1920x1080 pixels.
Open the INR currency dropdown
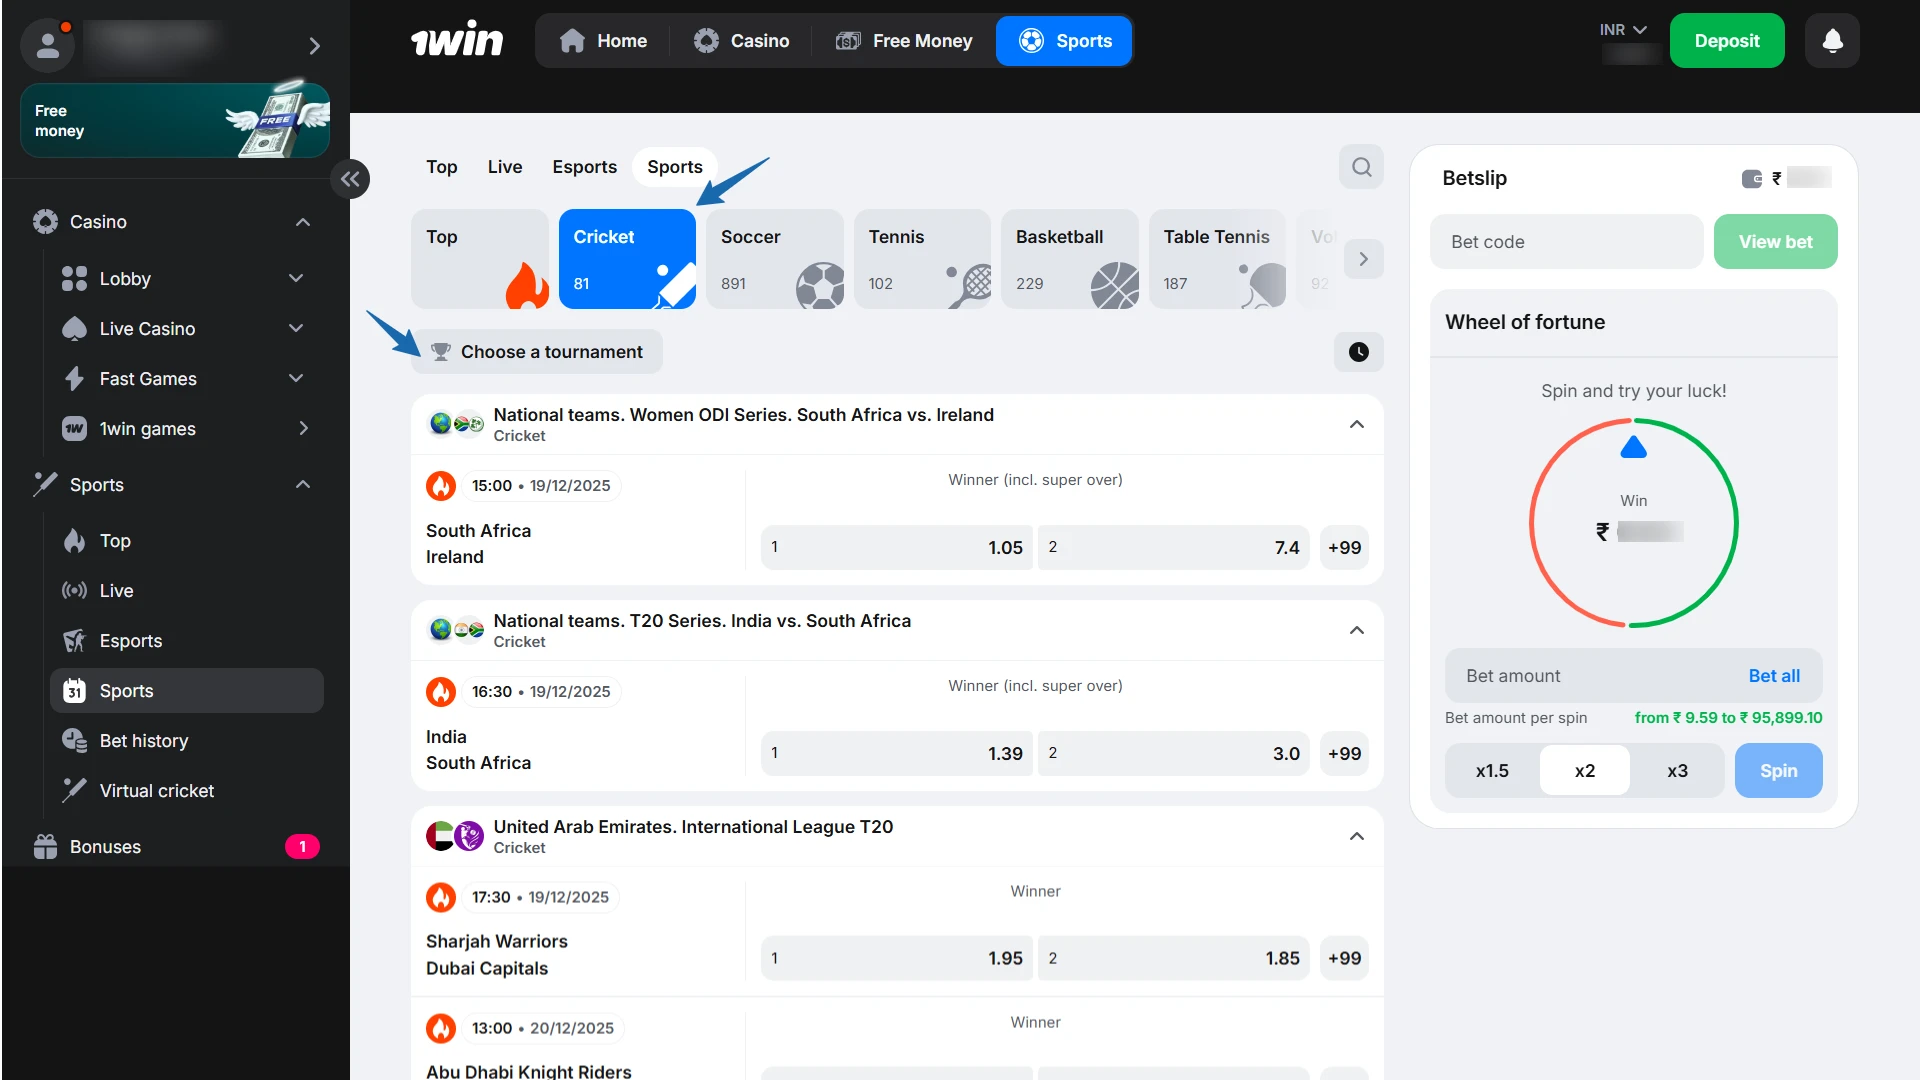click(1622, 30)
